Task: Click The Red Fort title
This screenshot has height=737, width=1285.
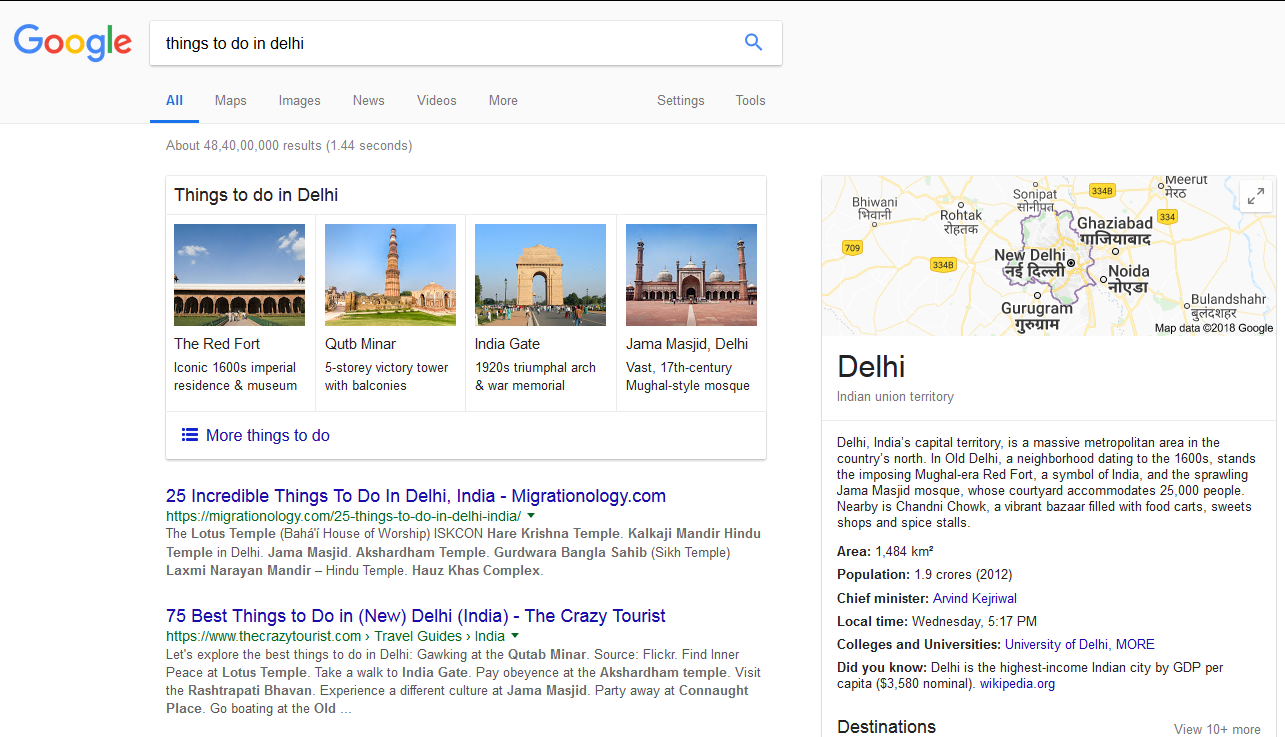Action: click(217, 344)
